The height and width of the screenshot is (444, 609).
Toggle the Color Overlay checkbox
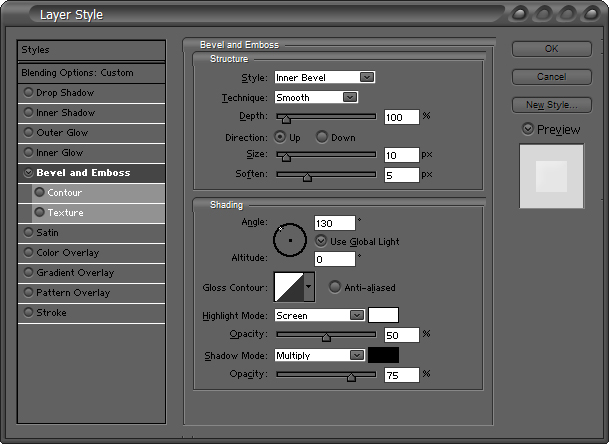tap(28, 252)
